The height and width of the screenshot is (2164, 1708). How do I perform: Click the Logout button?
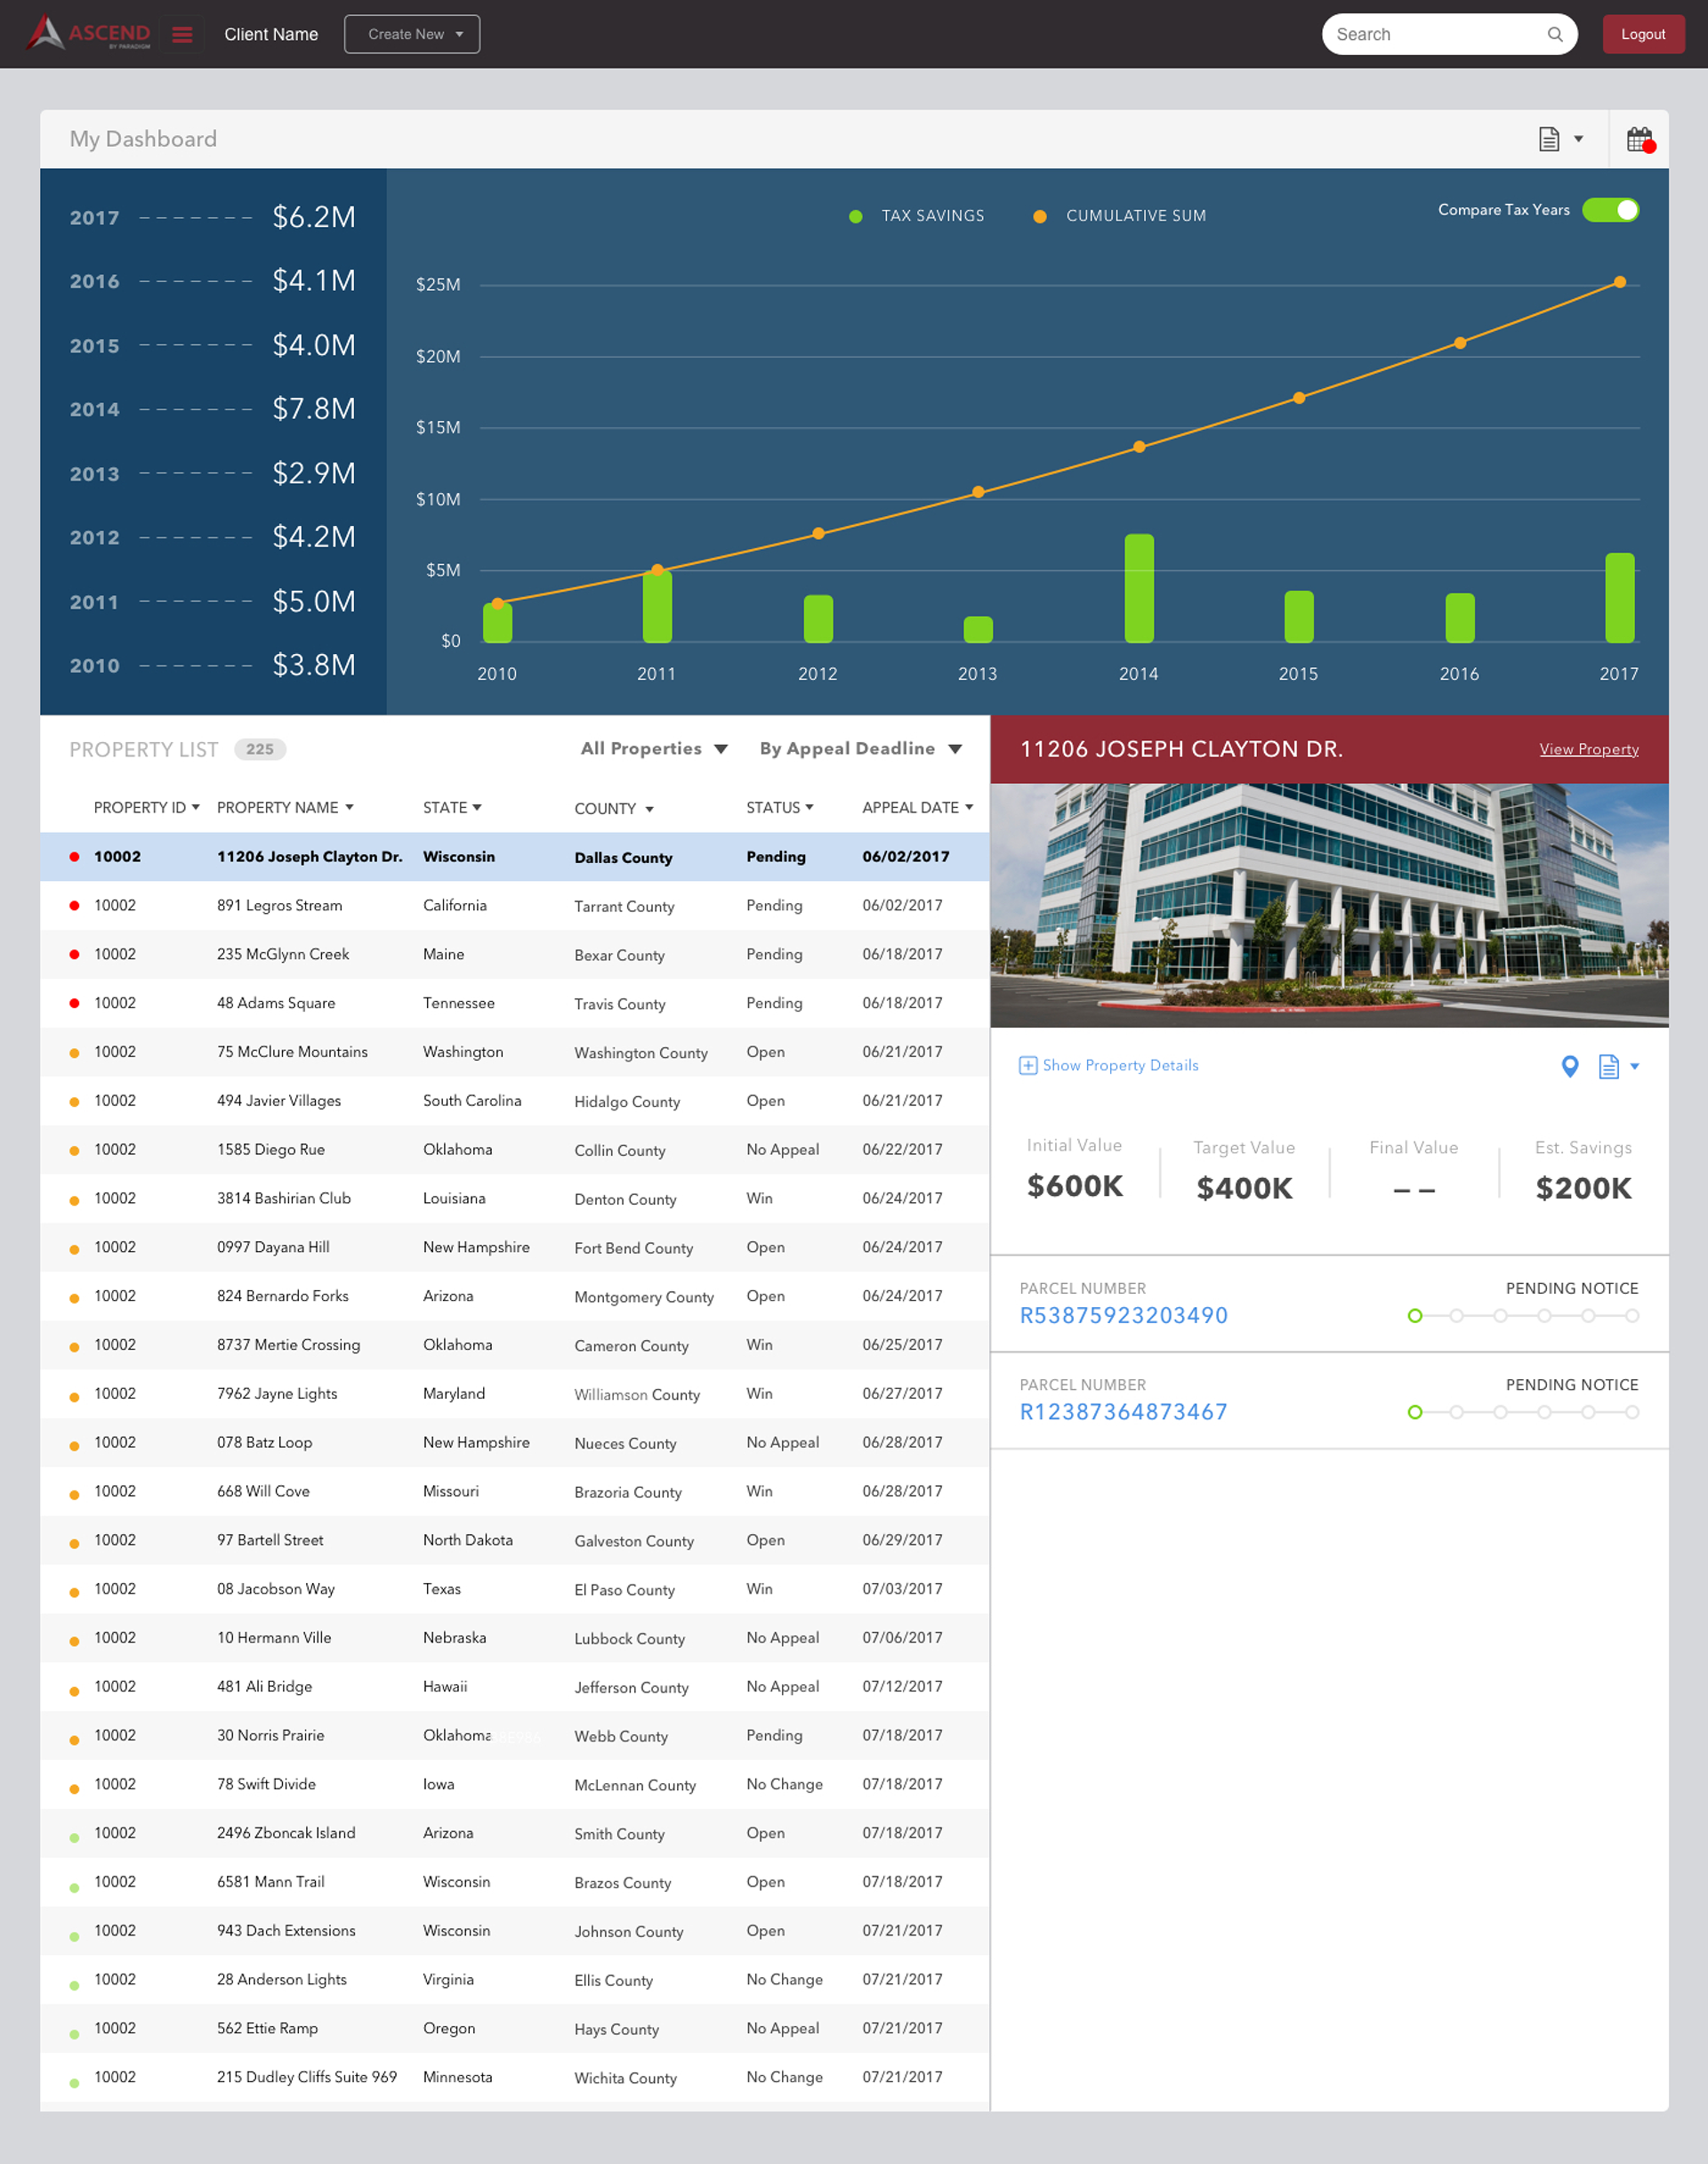point(1642,34)
